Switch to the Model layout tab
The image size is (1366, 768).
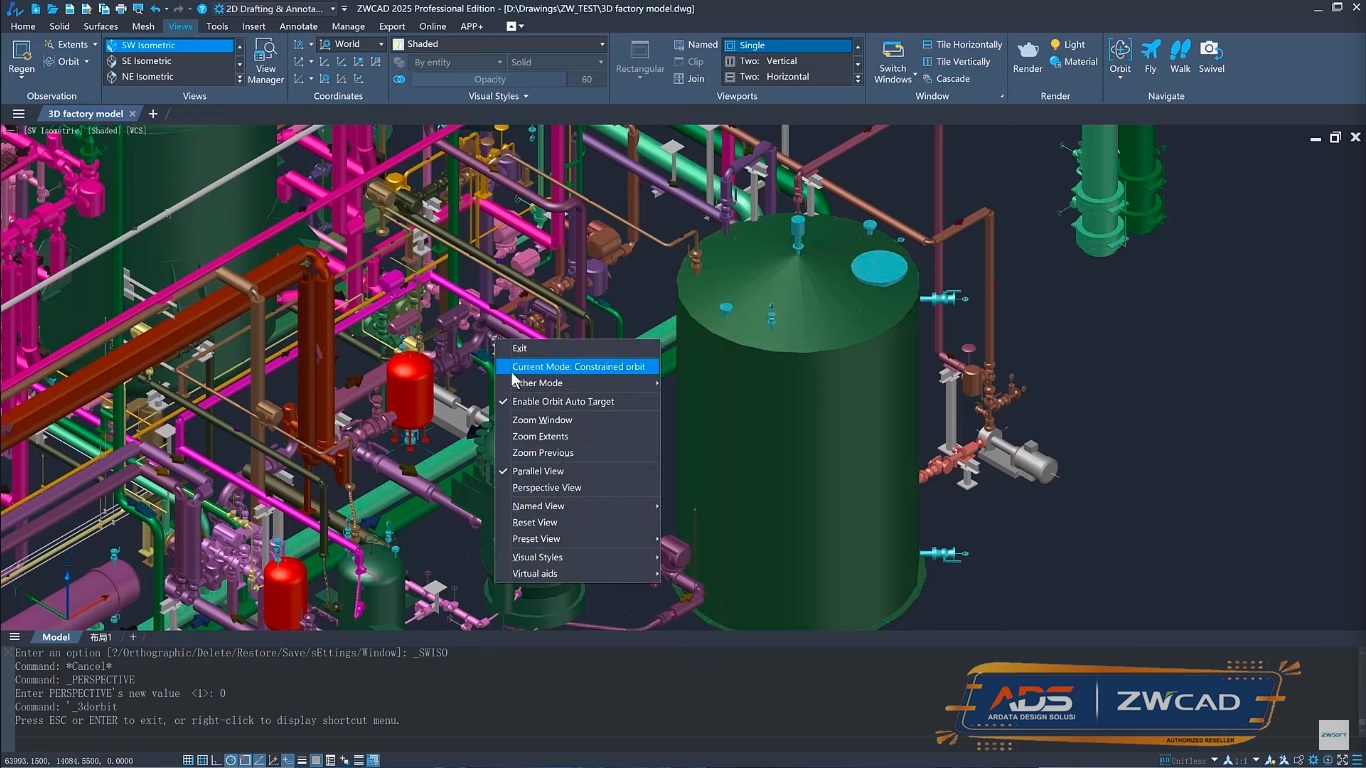point(56,637)
